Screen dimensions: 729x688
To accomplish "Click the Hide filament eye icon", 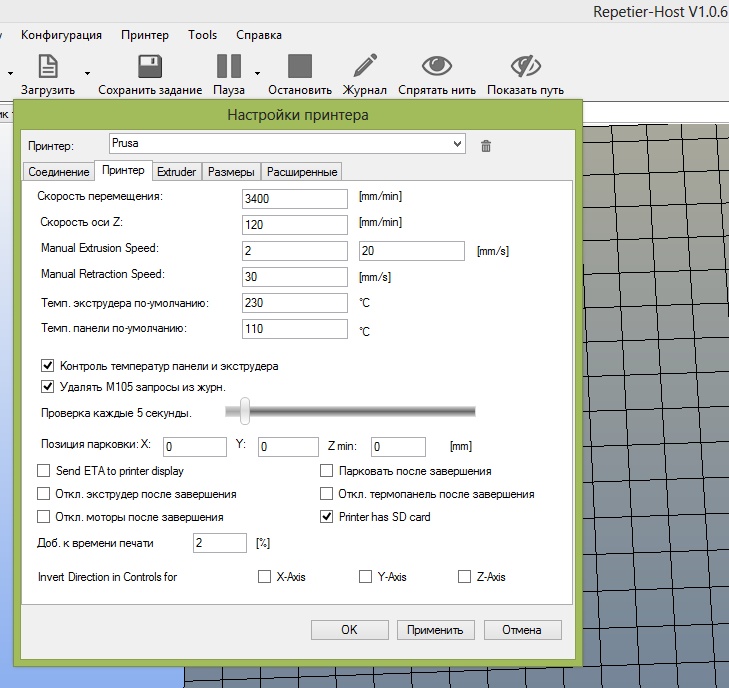I will [436, 66].
